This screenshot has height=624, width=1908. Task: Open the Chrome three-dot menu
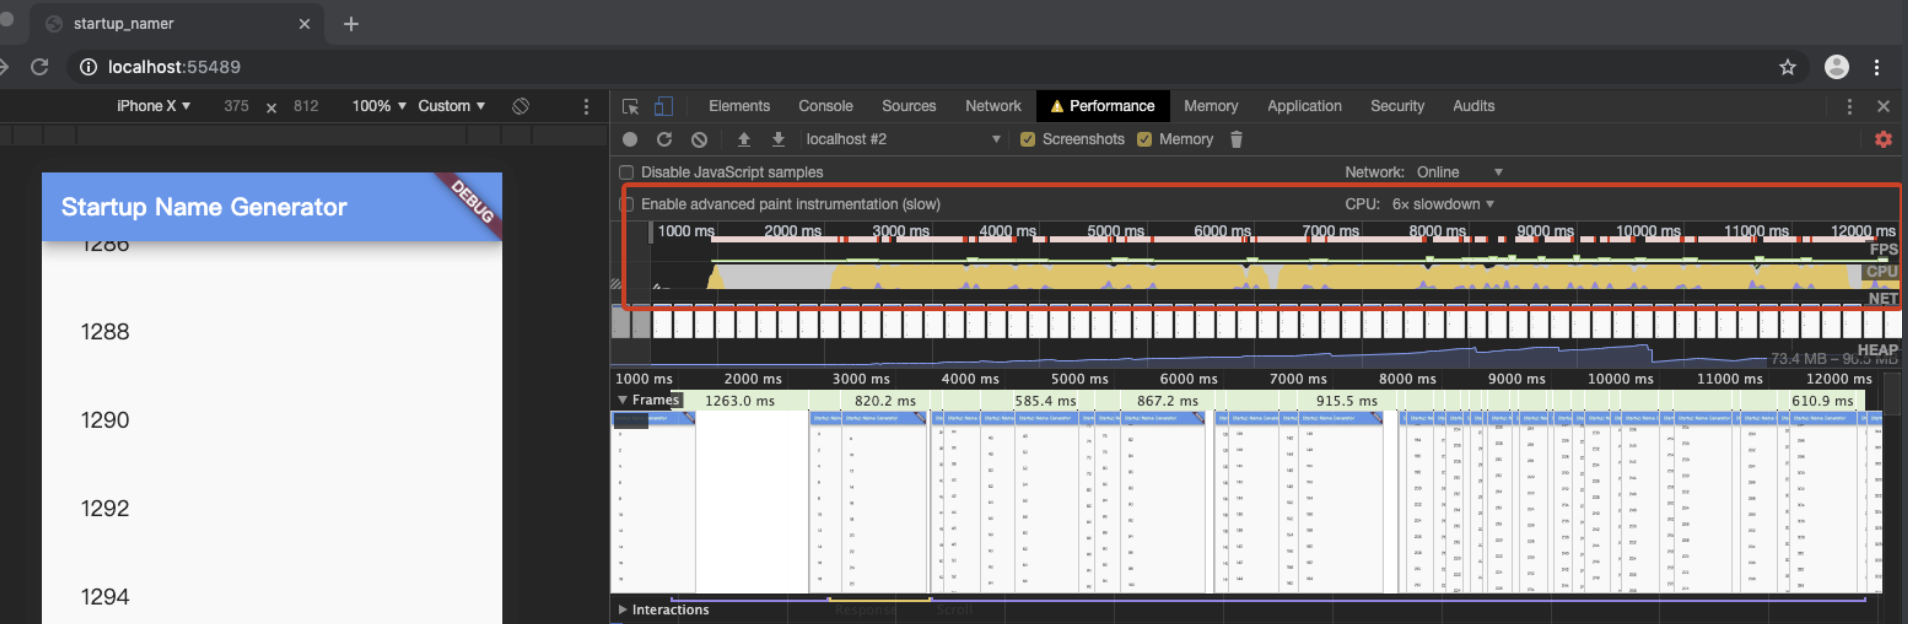click(x=1876, y=67)
